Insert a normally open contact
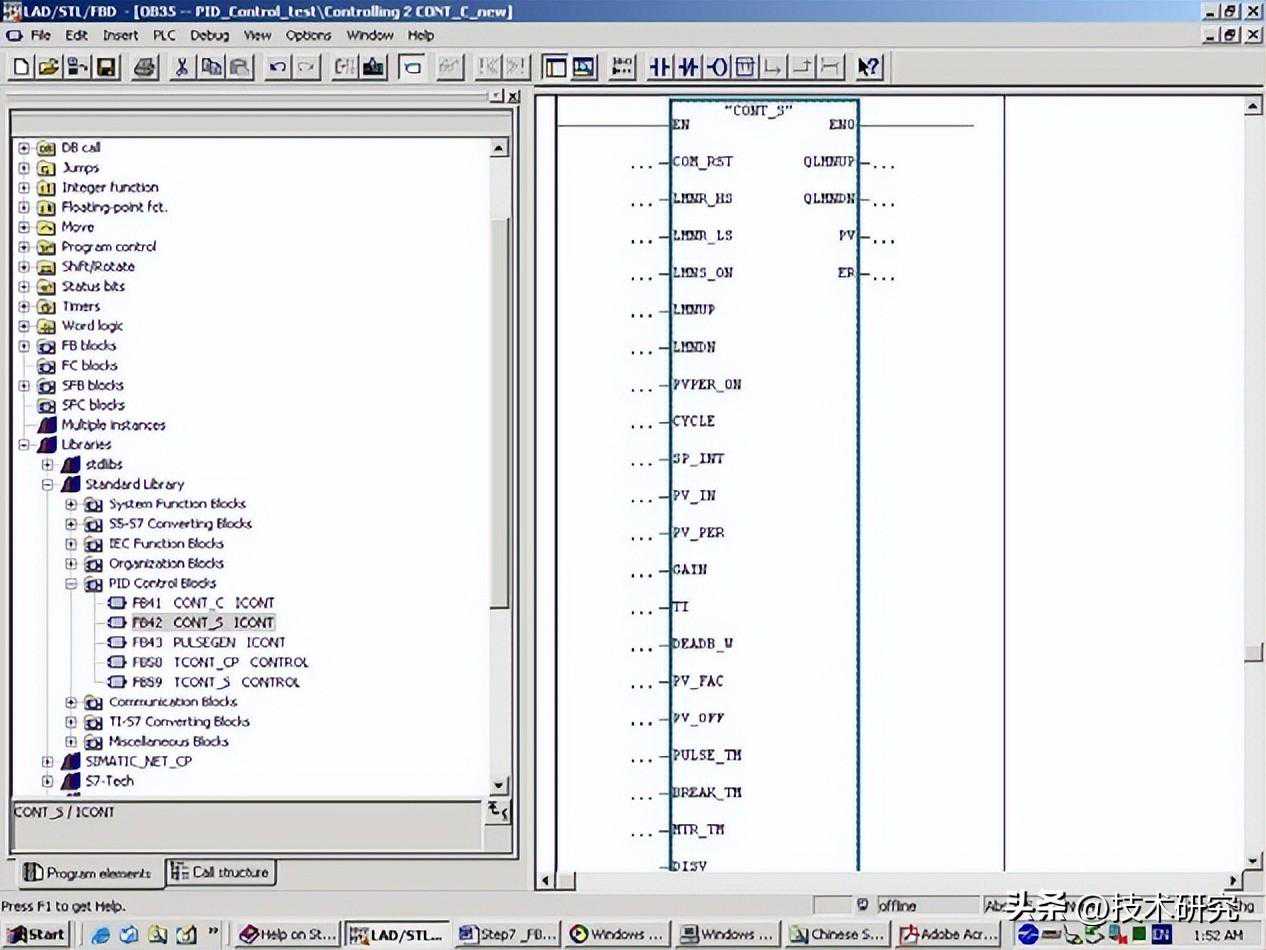 click(659, 67)
